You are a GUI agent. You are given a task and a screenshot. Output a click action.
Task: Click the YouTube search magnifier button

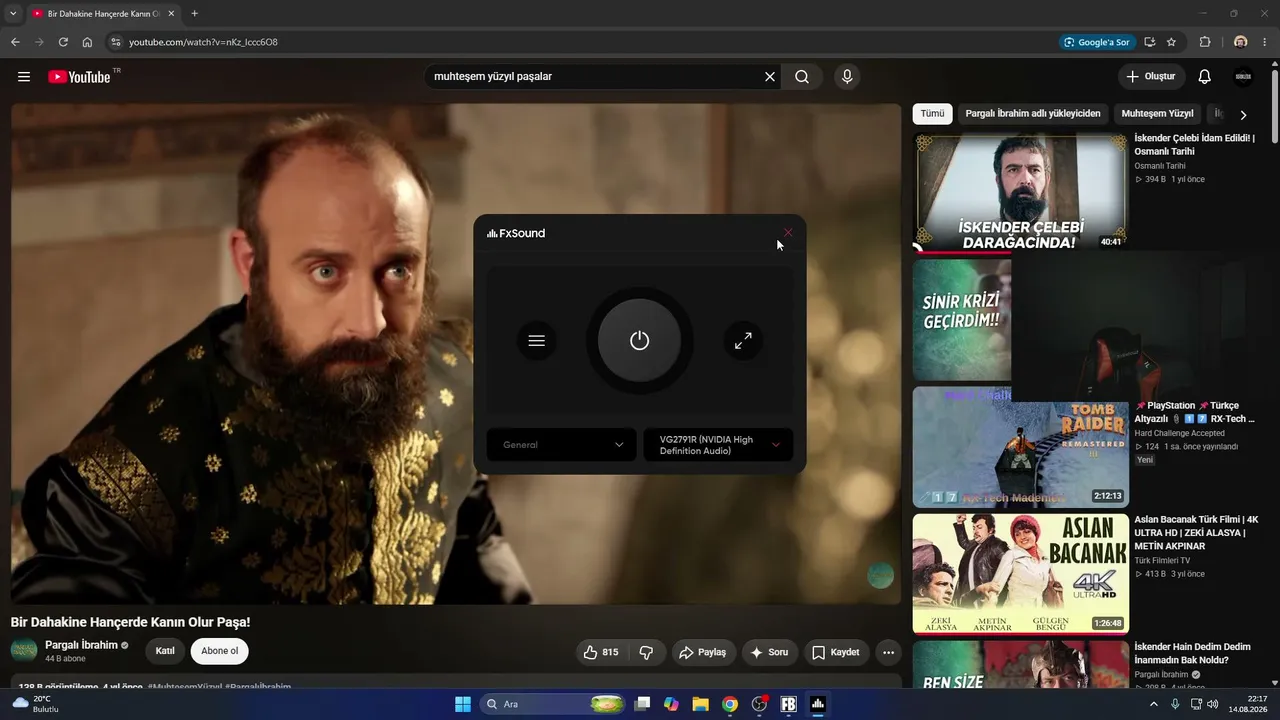click(802, 77)
